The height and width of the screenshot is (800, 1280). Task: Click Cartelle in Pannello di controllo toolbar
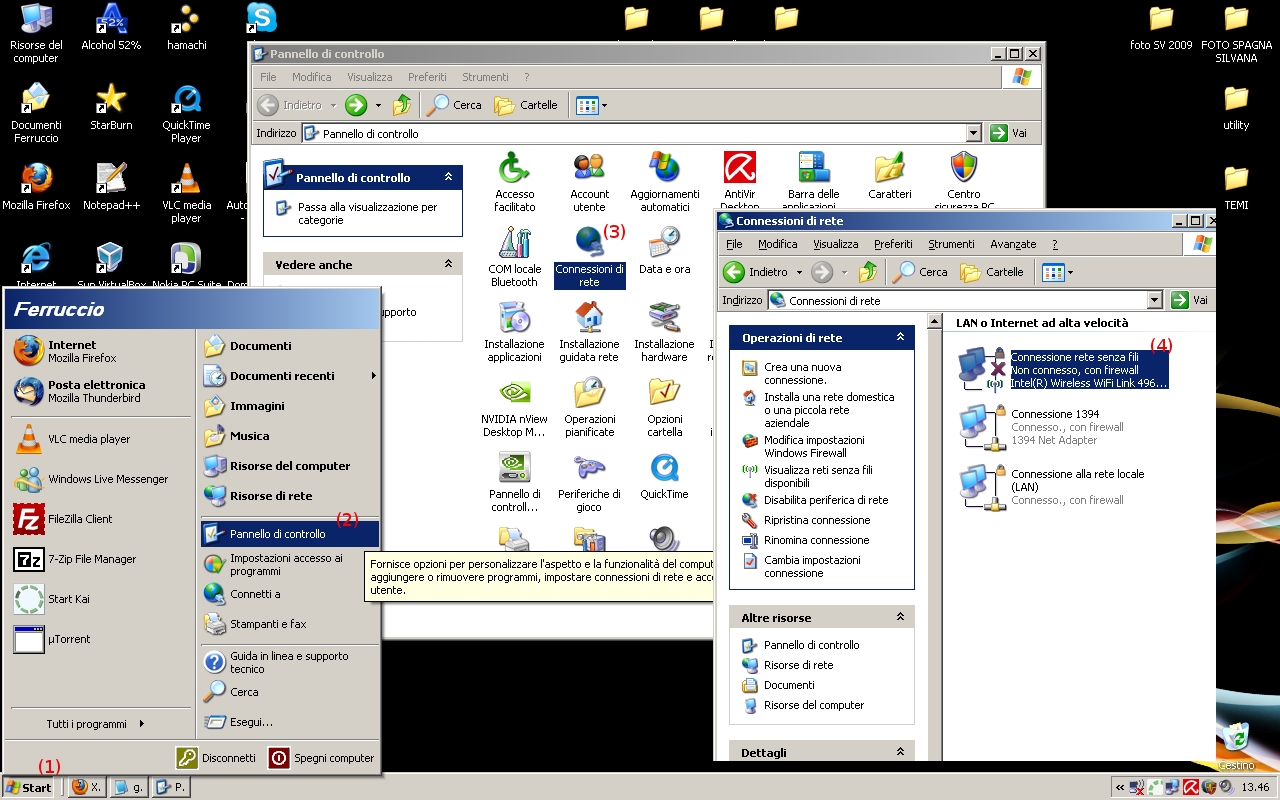526,105
